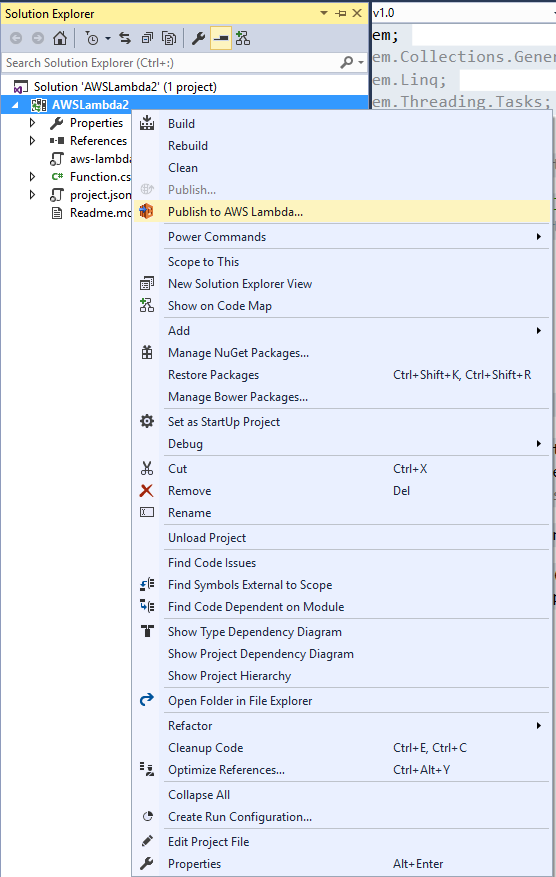The width and height of the screenshot is (556, 877).
Task: Click the Collapse All toolbar icon
Action: coord(147,38)
